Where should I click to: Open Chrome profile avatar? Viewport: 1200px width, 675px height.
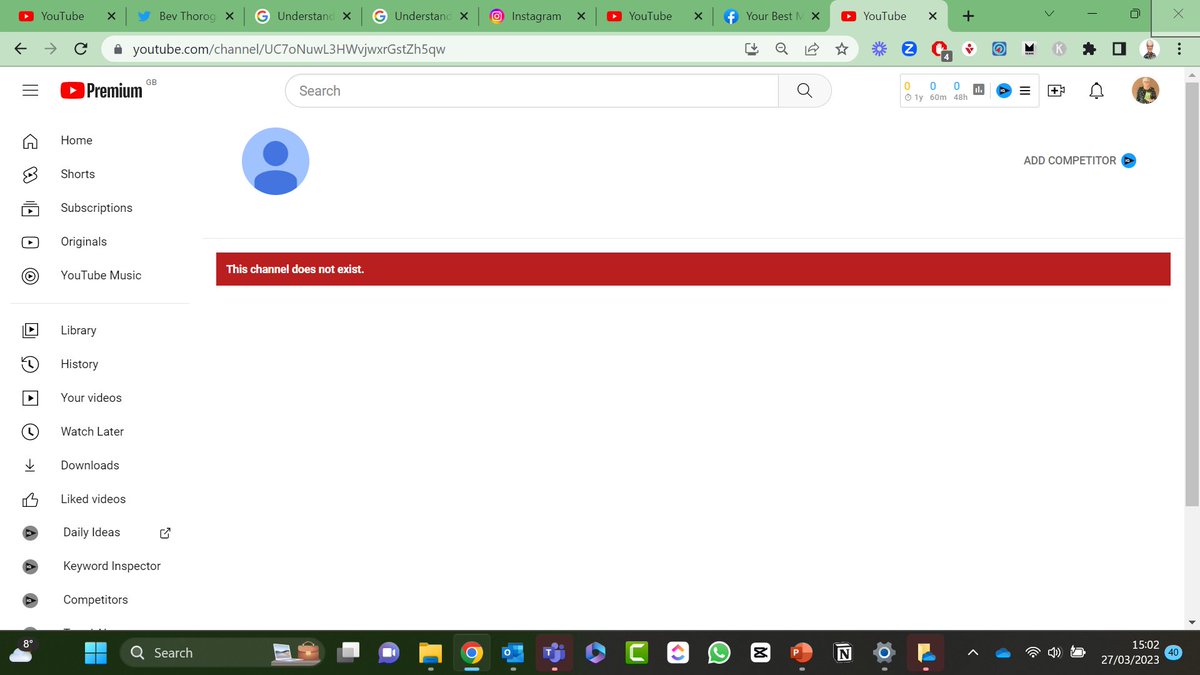1149,49
